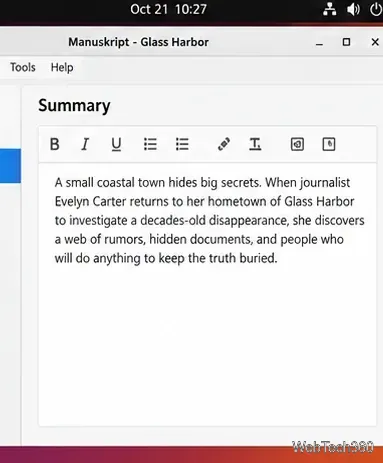The image size is (383, 463).
Task: Minimize the Manuskript window
Action: (319, 43)
